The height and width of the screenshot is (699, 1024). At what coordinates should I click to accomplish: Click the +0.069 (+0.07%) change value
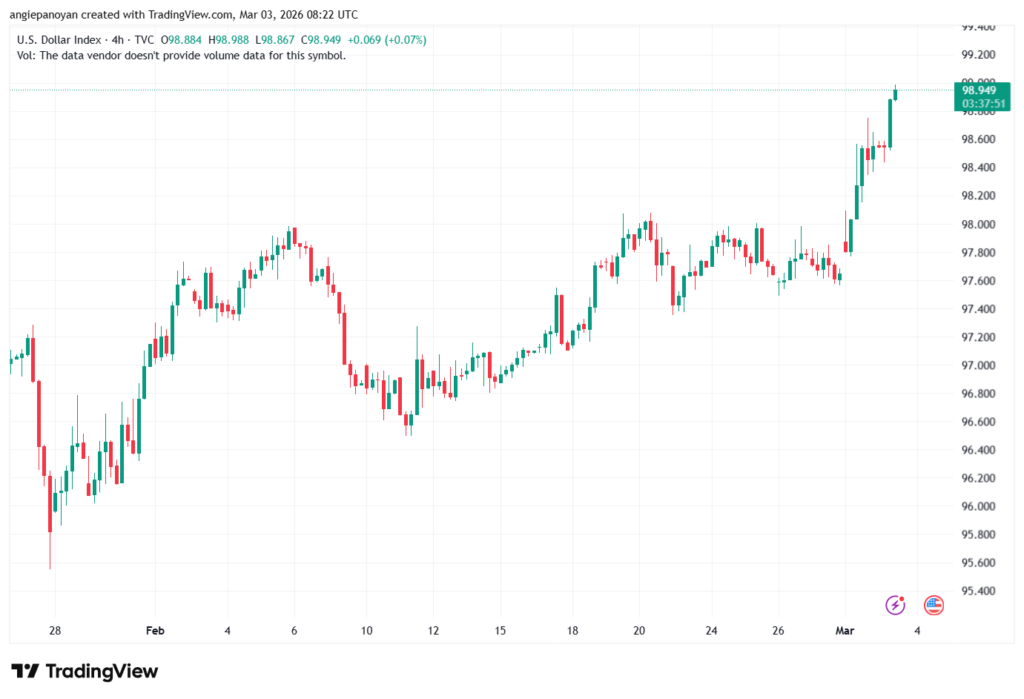click(x=390, y=40)
